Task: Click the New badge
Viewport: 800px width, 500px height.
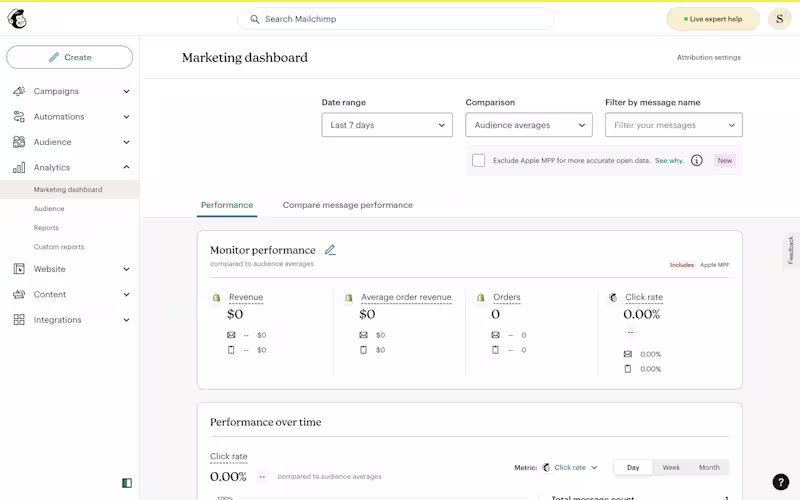Action: [724, 160]
